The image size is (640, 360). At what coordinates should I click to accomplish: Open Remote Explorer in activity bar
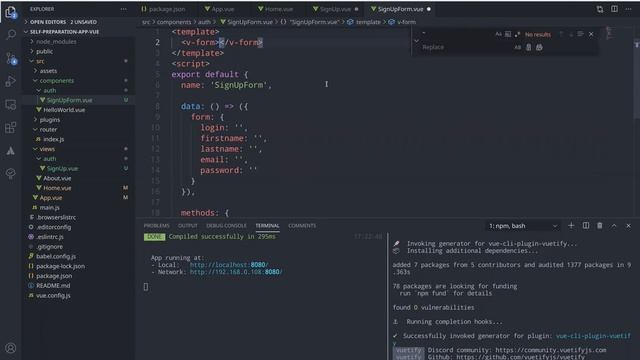(x=11, y=104)
